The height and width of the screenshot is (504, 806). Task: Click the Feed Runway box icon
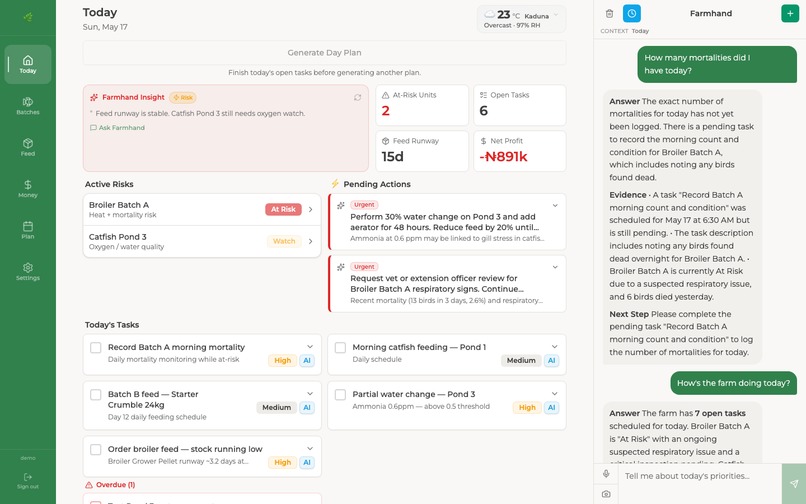(386, 141)
